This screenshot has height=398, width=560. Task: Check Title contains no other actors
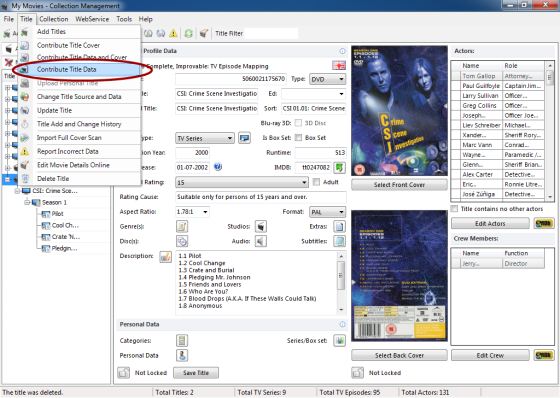click(x=454, y=209)
